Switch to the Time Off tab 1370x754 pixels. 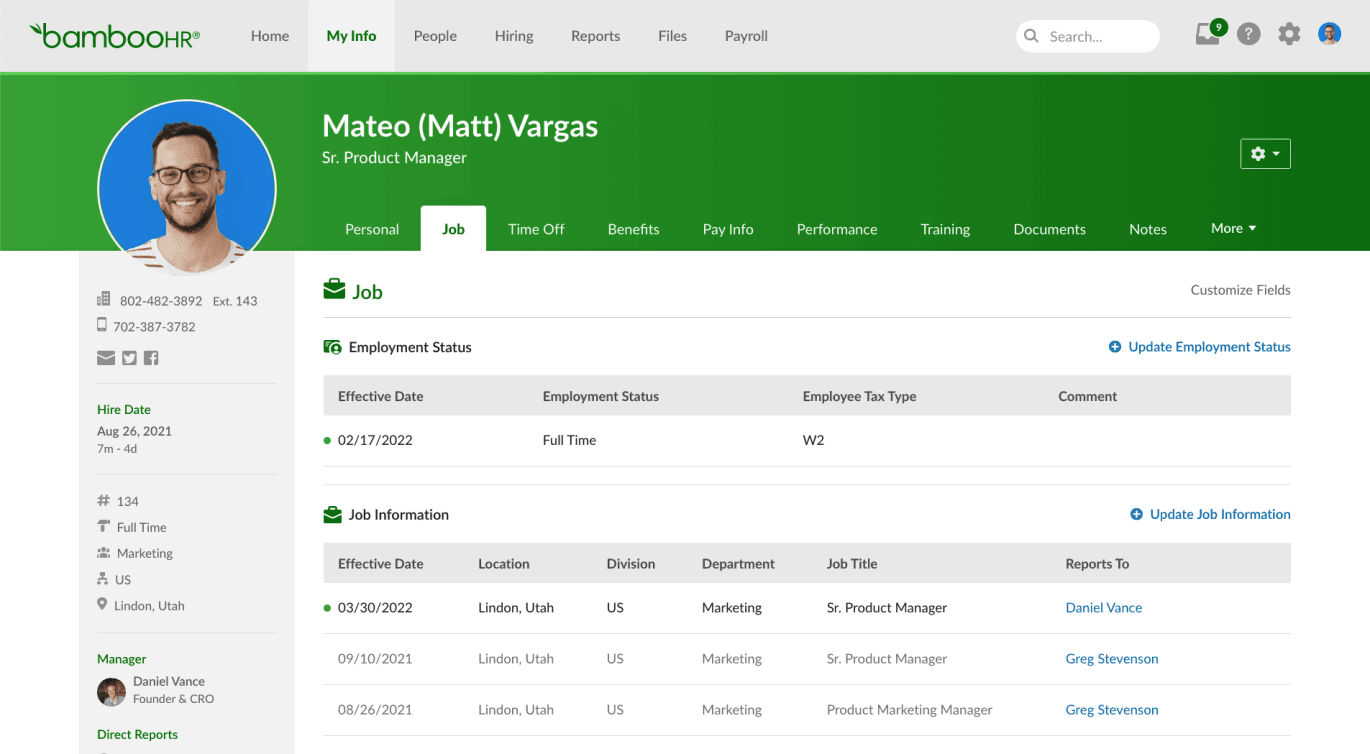coord(536,228)
